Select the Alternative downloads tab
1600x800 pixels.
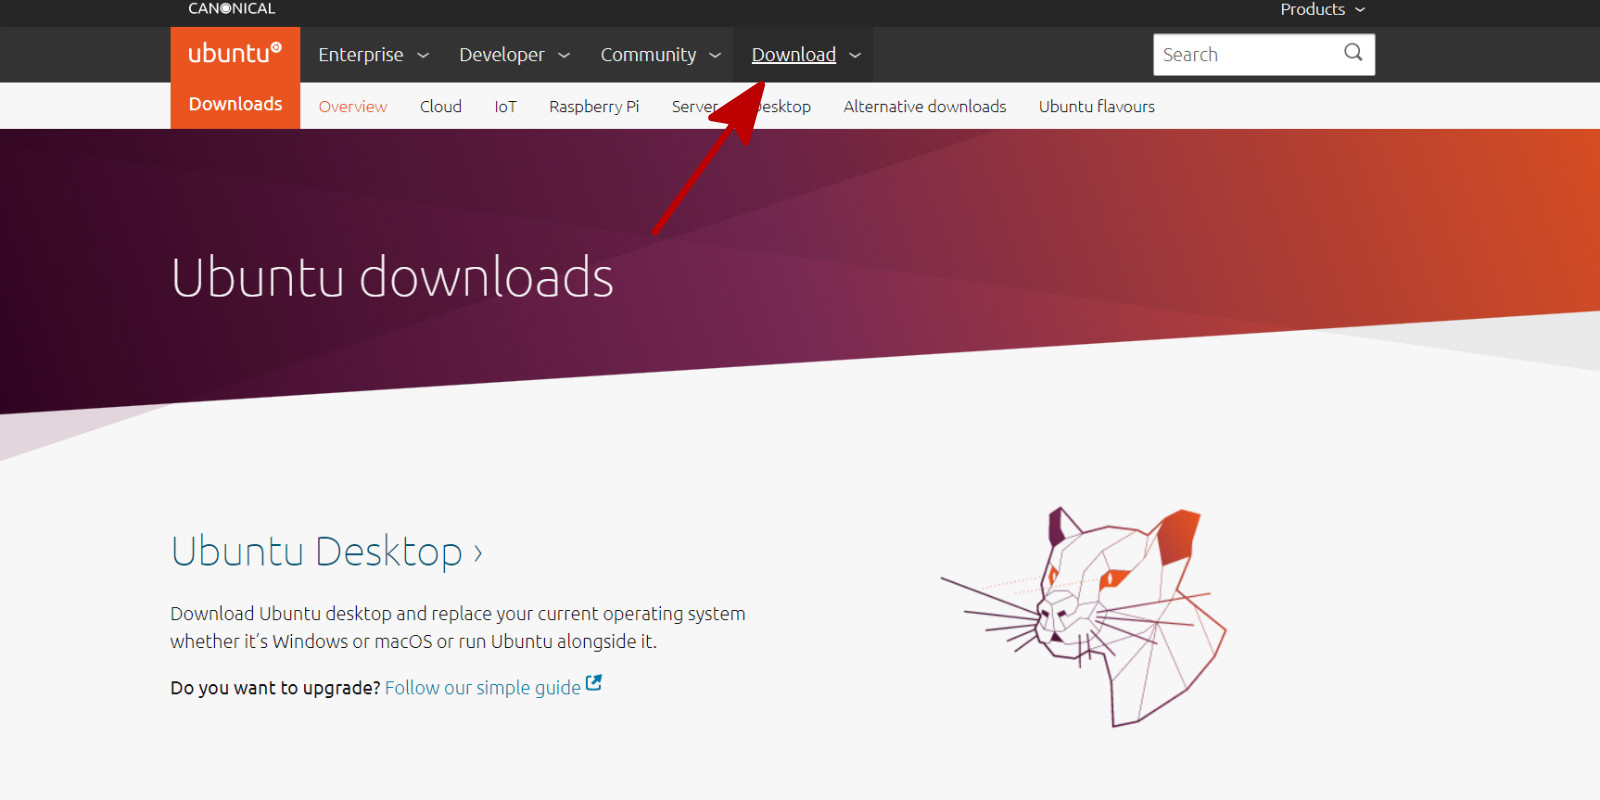tap(925, 106)
